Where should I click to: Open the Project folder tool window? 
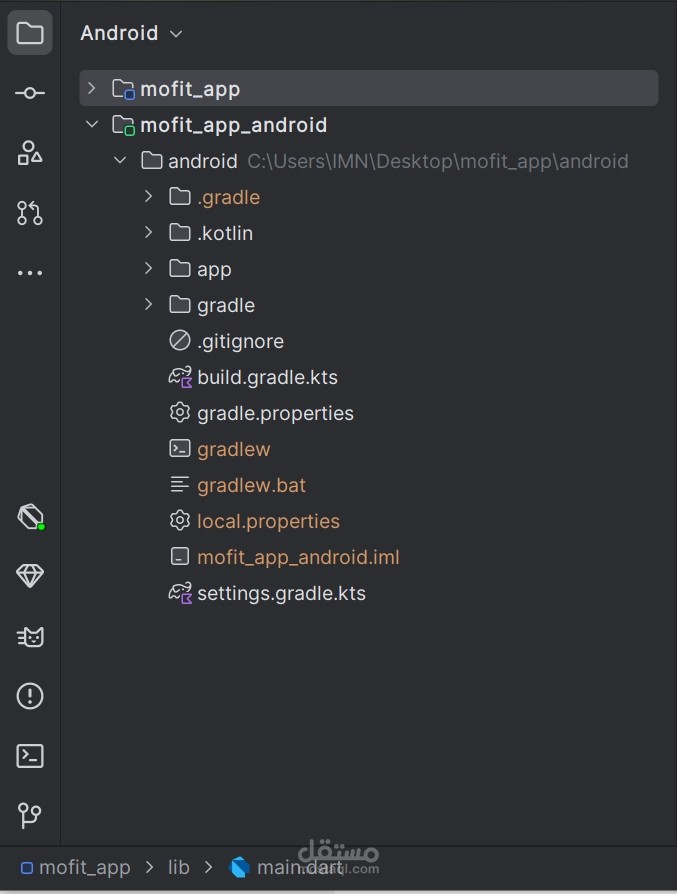30,33
